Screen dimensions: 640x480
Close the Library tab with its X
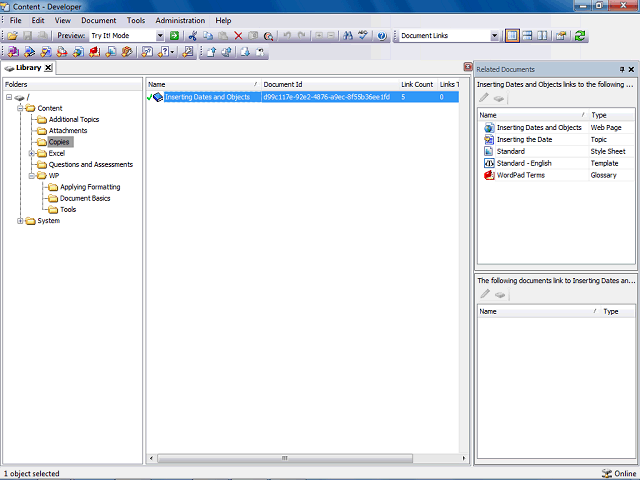coord(48,68)
